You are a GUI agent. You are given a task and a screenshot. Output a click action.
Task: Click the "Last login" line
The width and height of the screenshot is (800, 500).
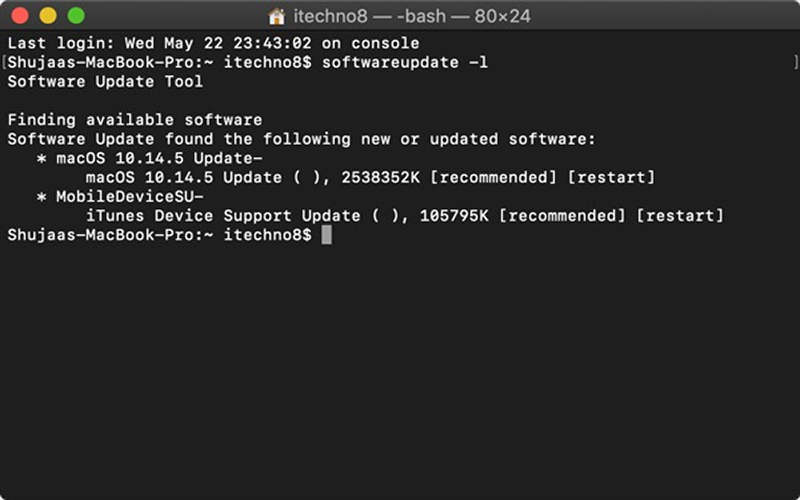[213, 44]
